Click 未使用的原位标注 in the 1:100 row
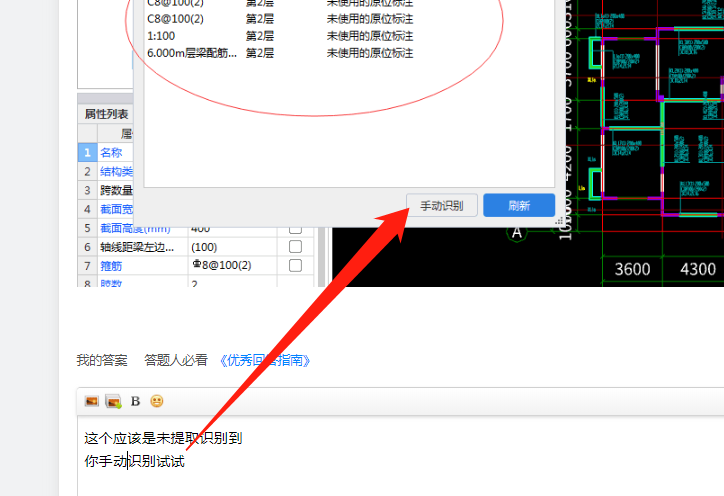 [x=370, y=36]
